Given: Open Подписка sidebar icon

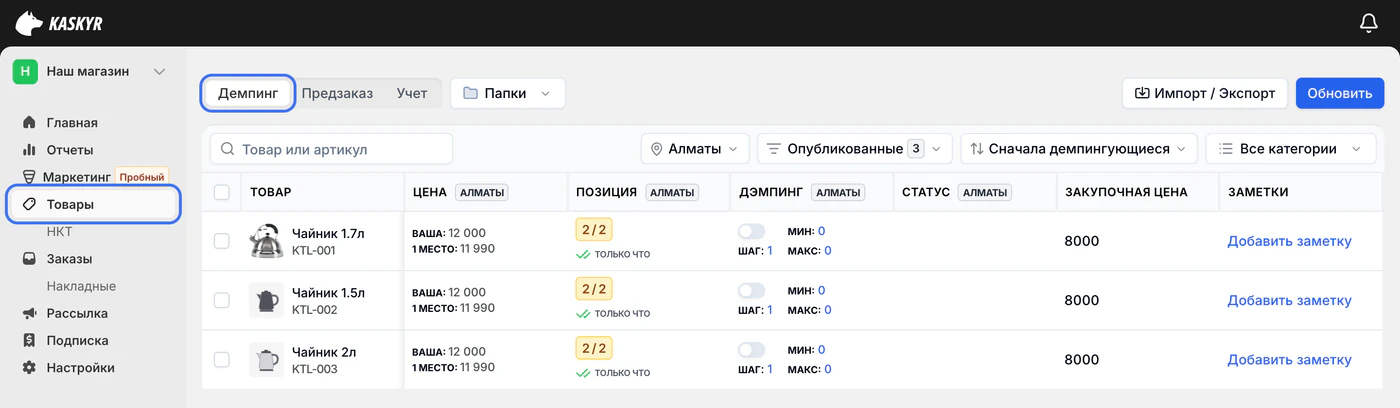Looking at the screenshot, I should tap(29, 340).
